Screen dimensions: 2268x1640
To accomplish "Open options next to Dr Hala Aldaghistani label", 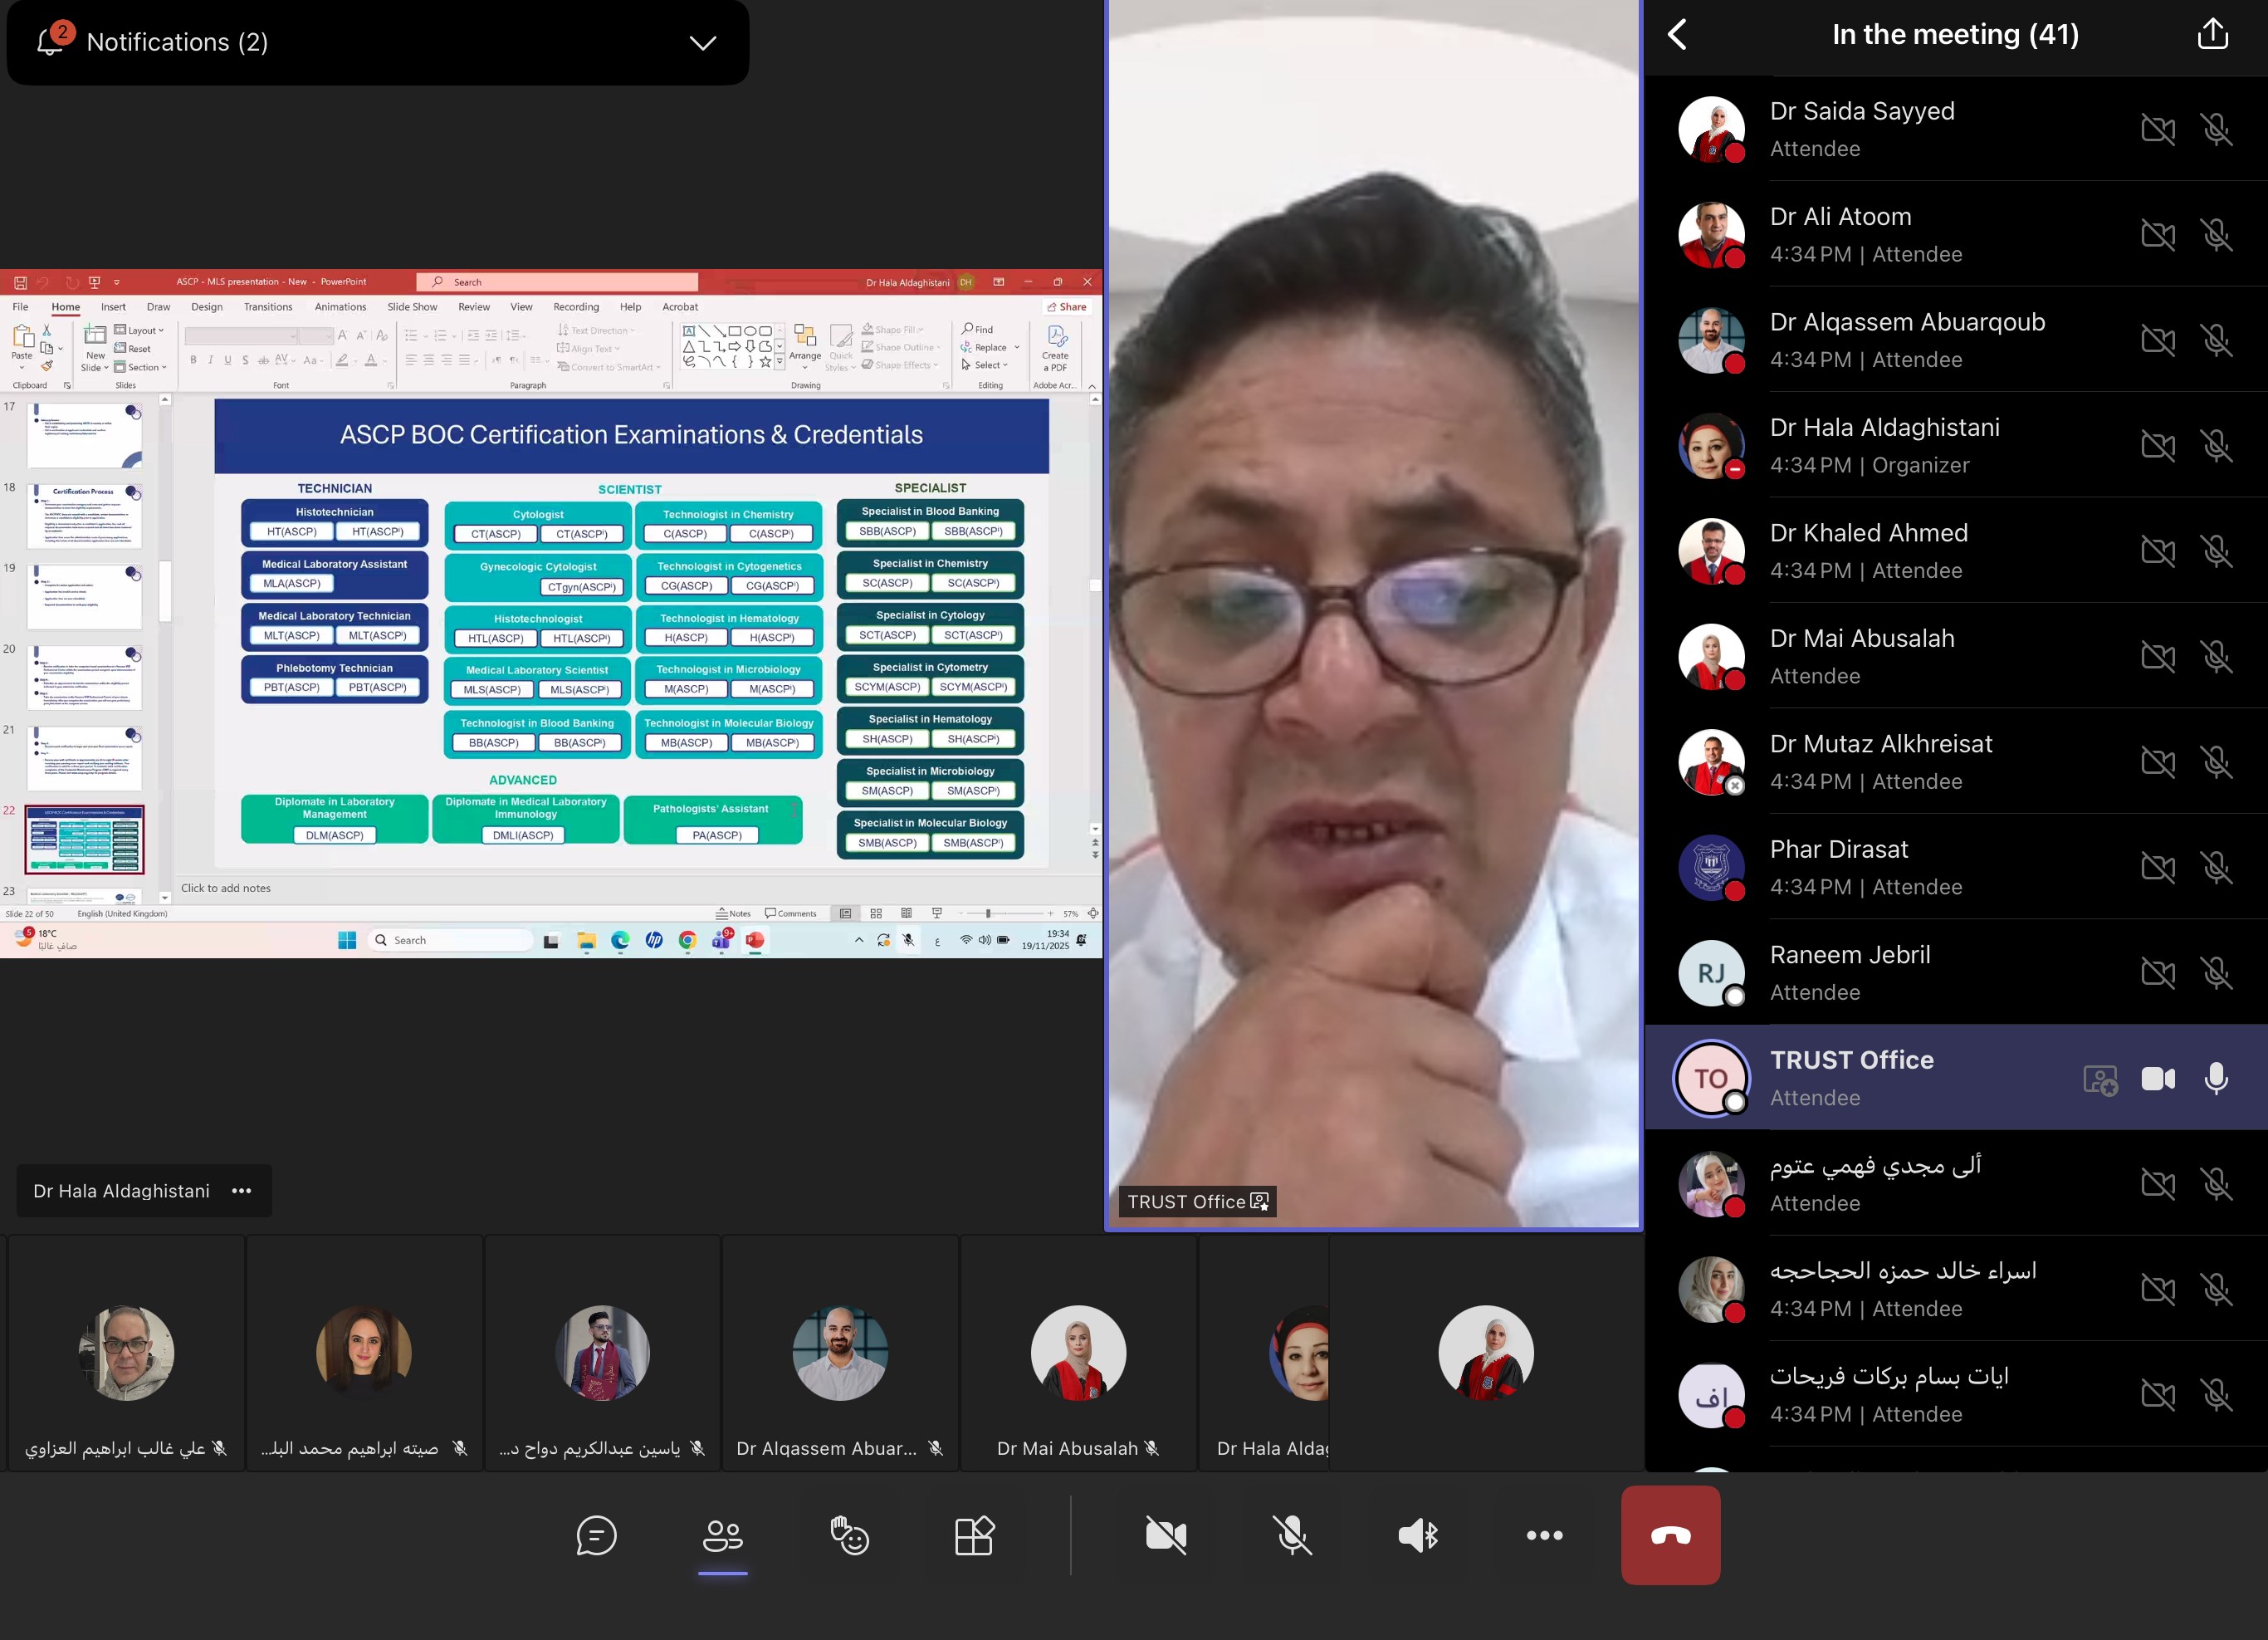I will pyautogui.click(x=241, y=1190).
